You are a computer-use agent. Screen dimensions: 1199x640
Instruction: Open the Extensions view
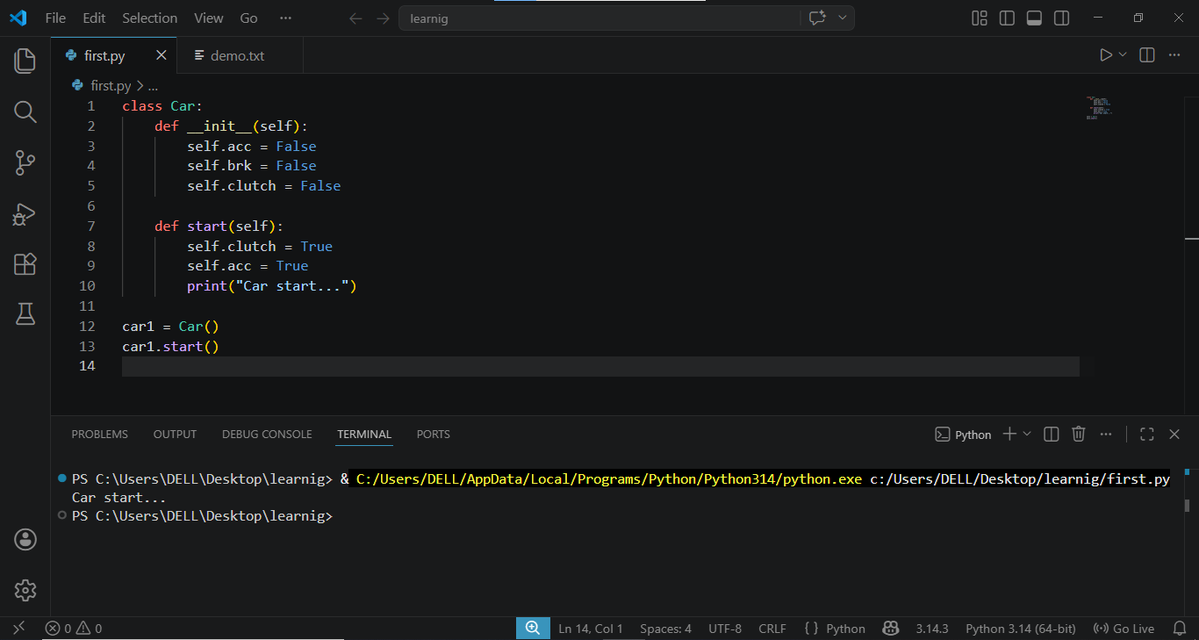click(25, 264)
